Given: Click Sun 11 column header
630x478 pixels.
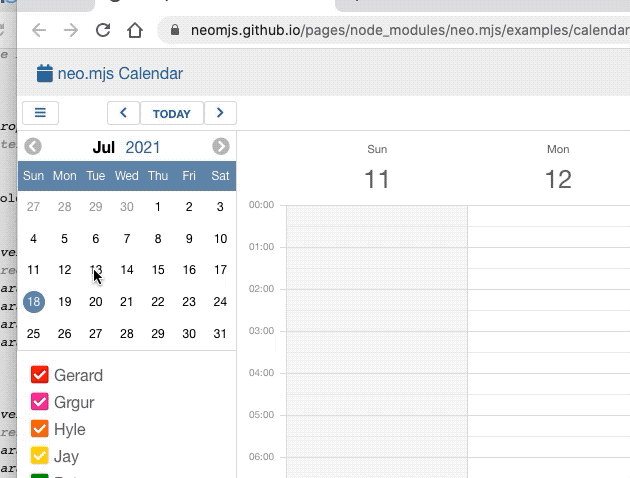Looking at the screenshot, I should point(377,168).
